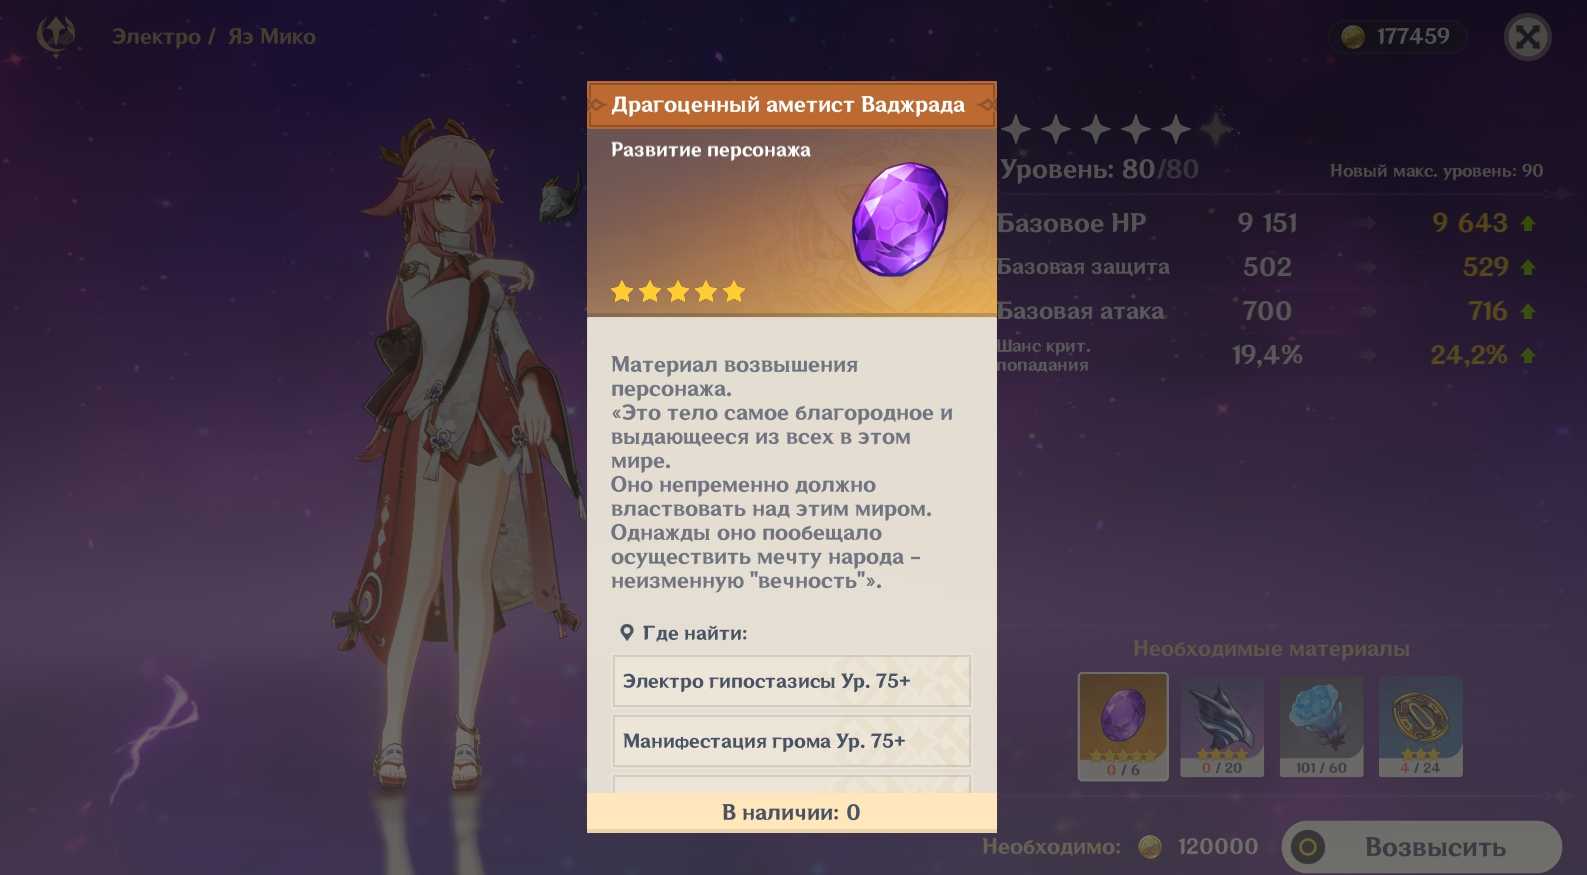1587x875 pixels.
Task: Click the Драгоценный аметист Ваджрада title bar
Action: point(791,105)
